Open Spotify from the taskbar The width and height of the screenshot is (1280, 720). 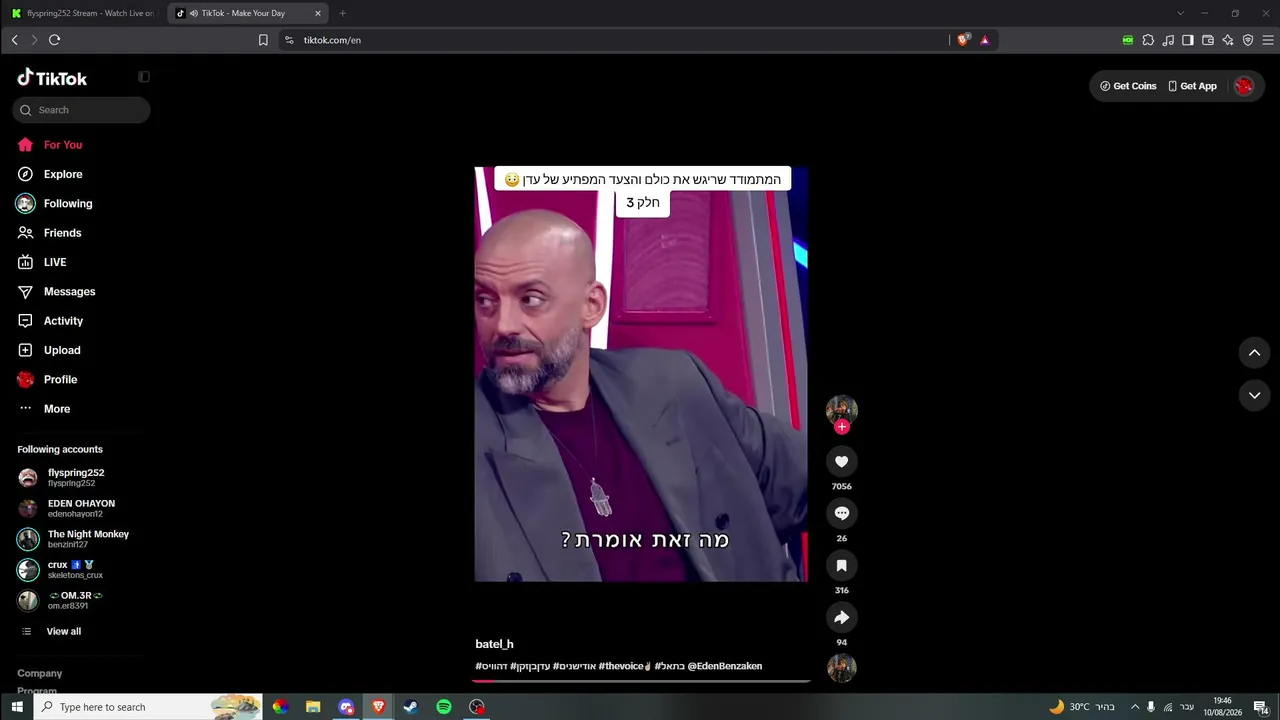[x=444, y=707]
